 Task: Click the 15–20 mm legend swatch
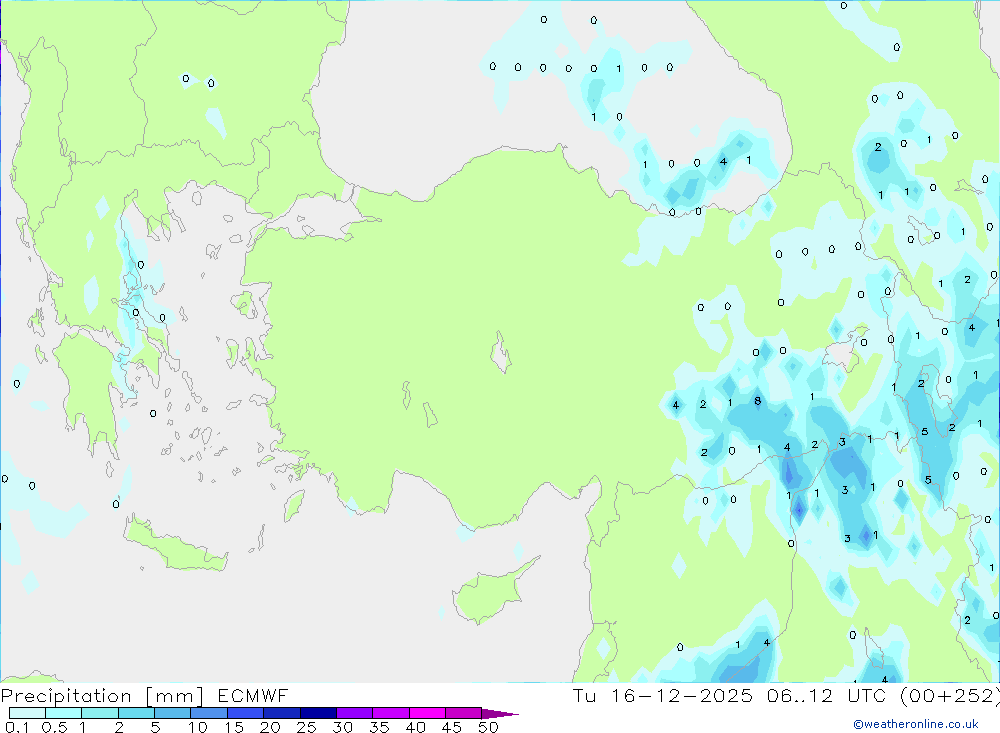246,713
